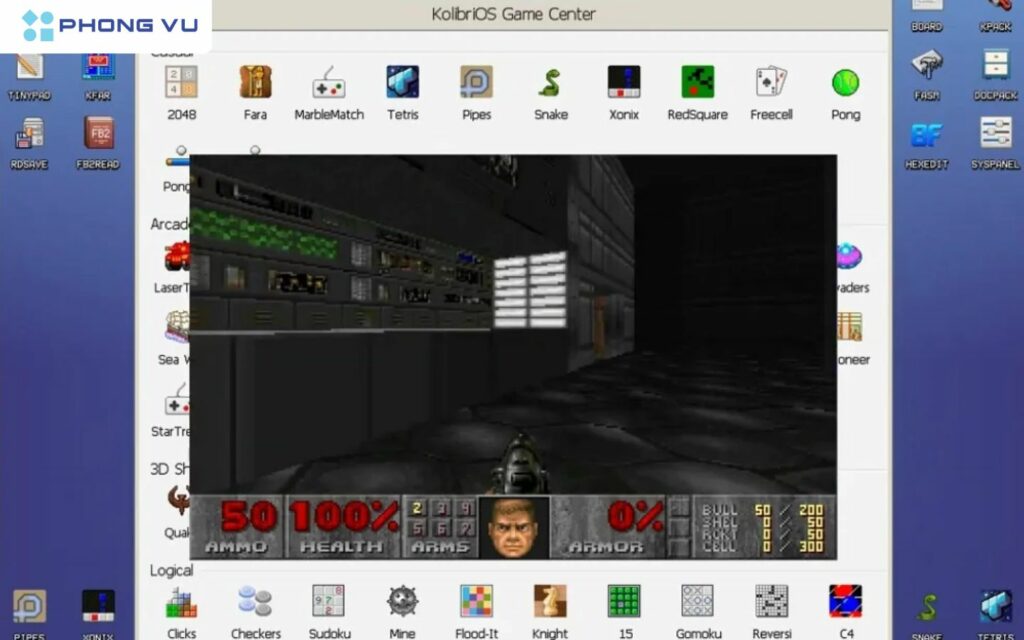Click the 50 AMMO counter in Doom
1024x640 pixels.
[x=238, y=526]
